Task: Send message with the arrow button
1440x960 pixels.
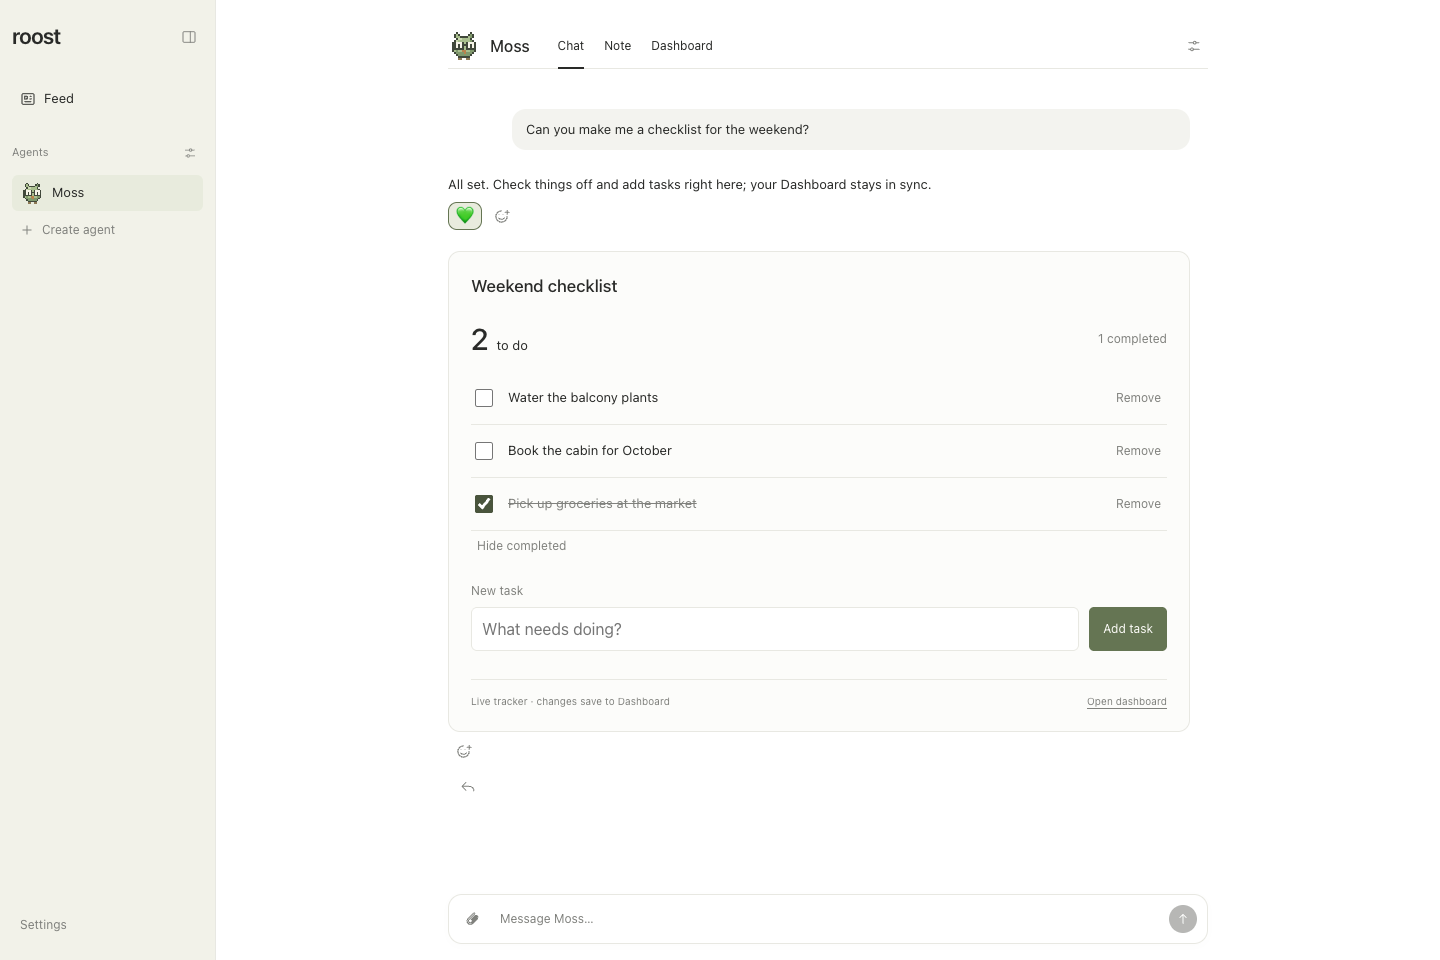Action: 1183,919
